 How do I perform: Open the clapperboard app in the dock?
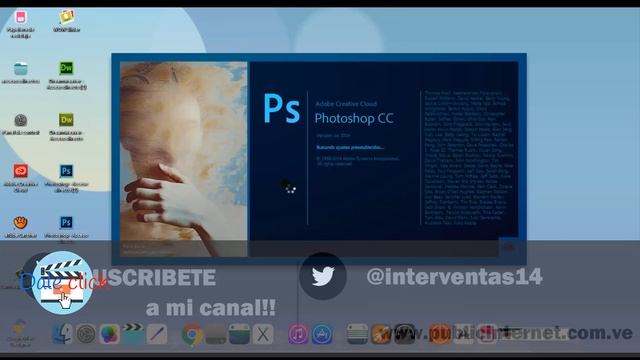[133, 334]
